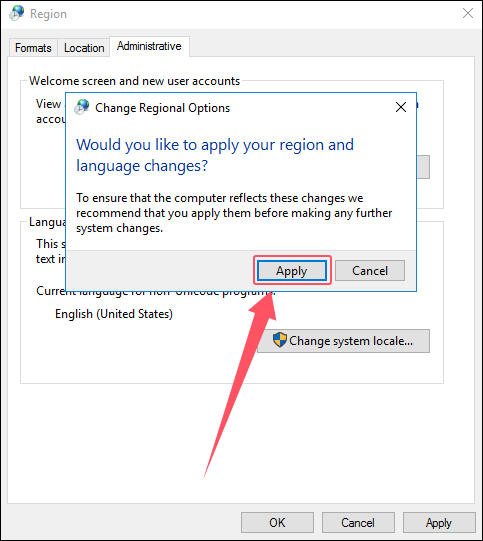The image size is (483, 541).
Task: Click Cancel at bottom of Region window
Action: click(358, 522)
